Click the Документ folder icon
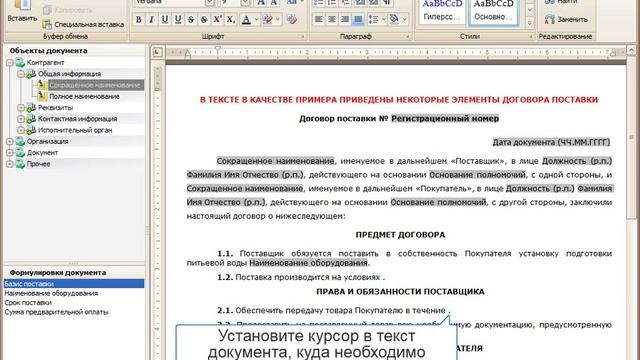 [x=20, y=153]
